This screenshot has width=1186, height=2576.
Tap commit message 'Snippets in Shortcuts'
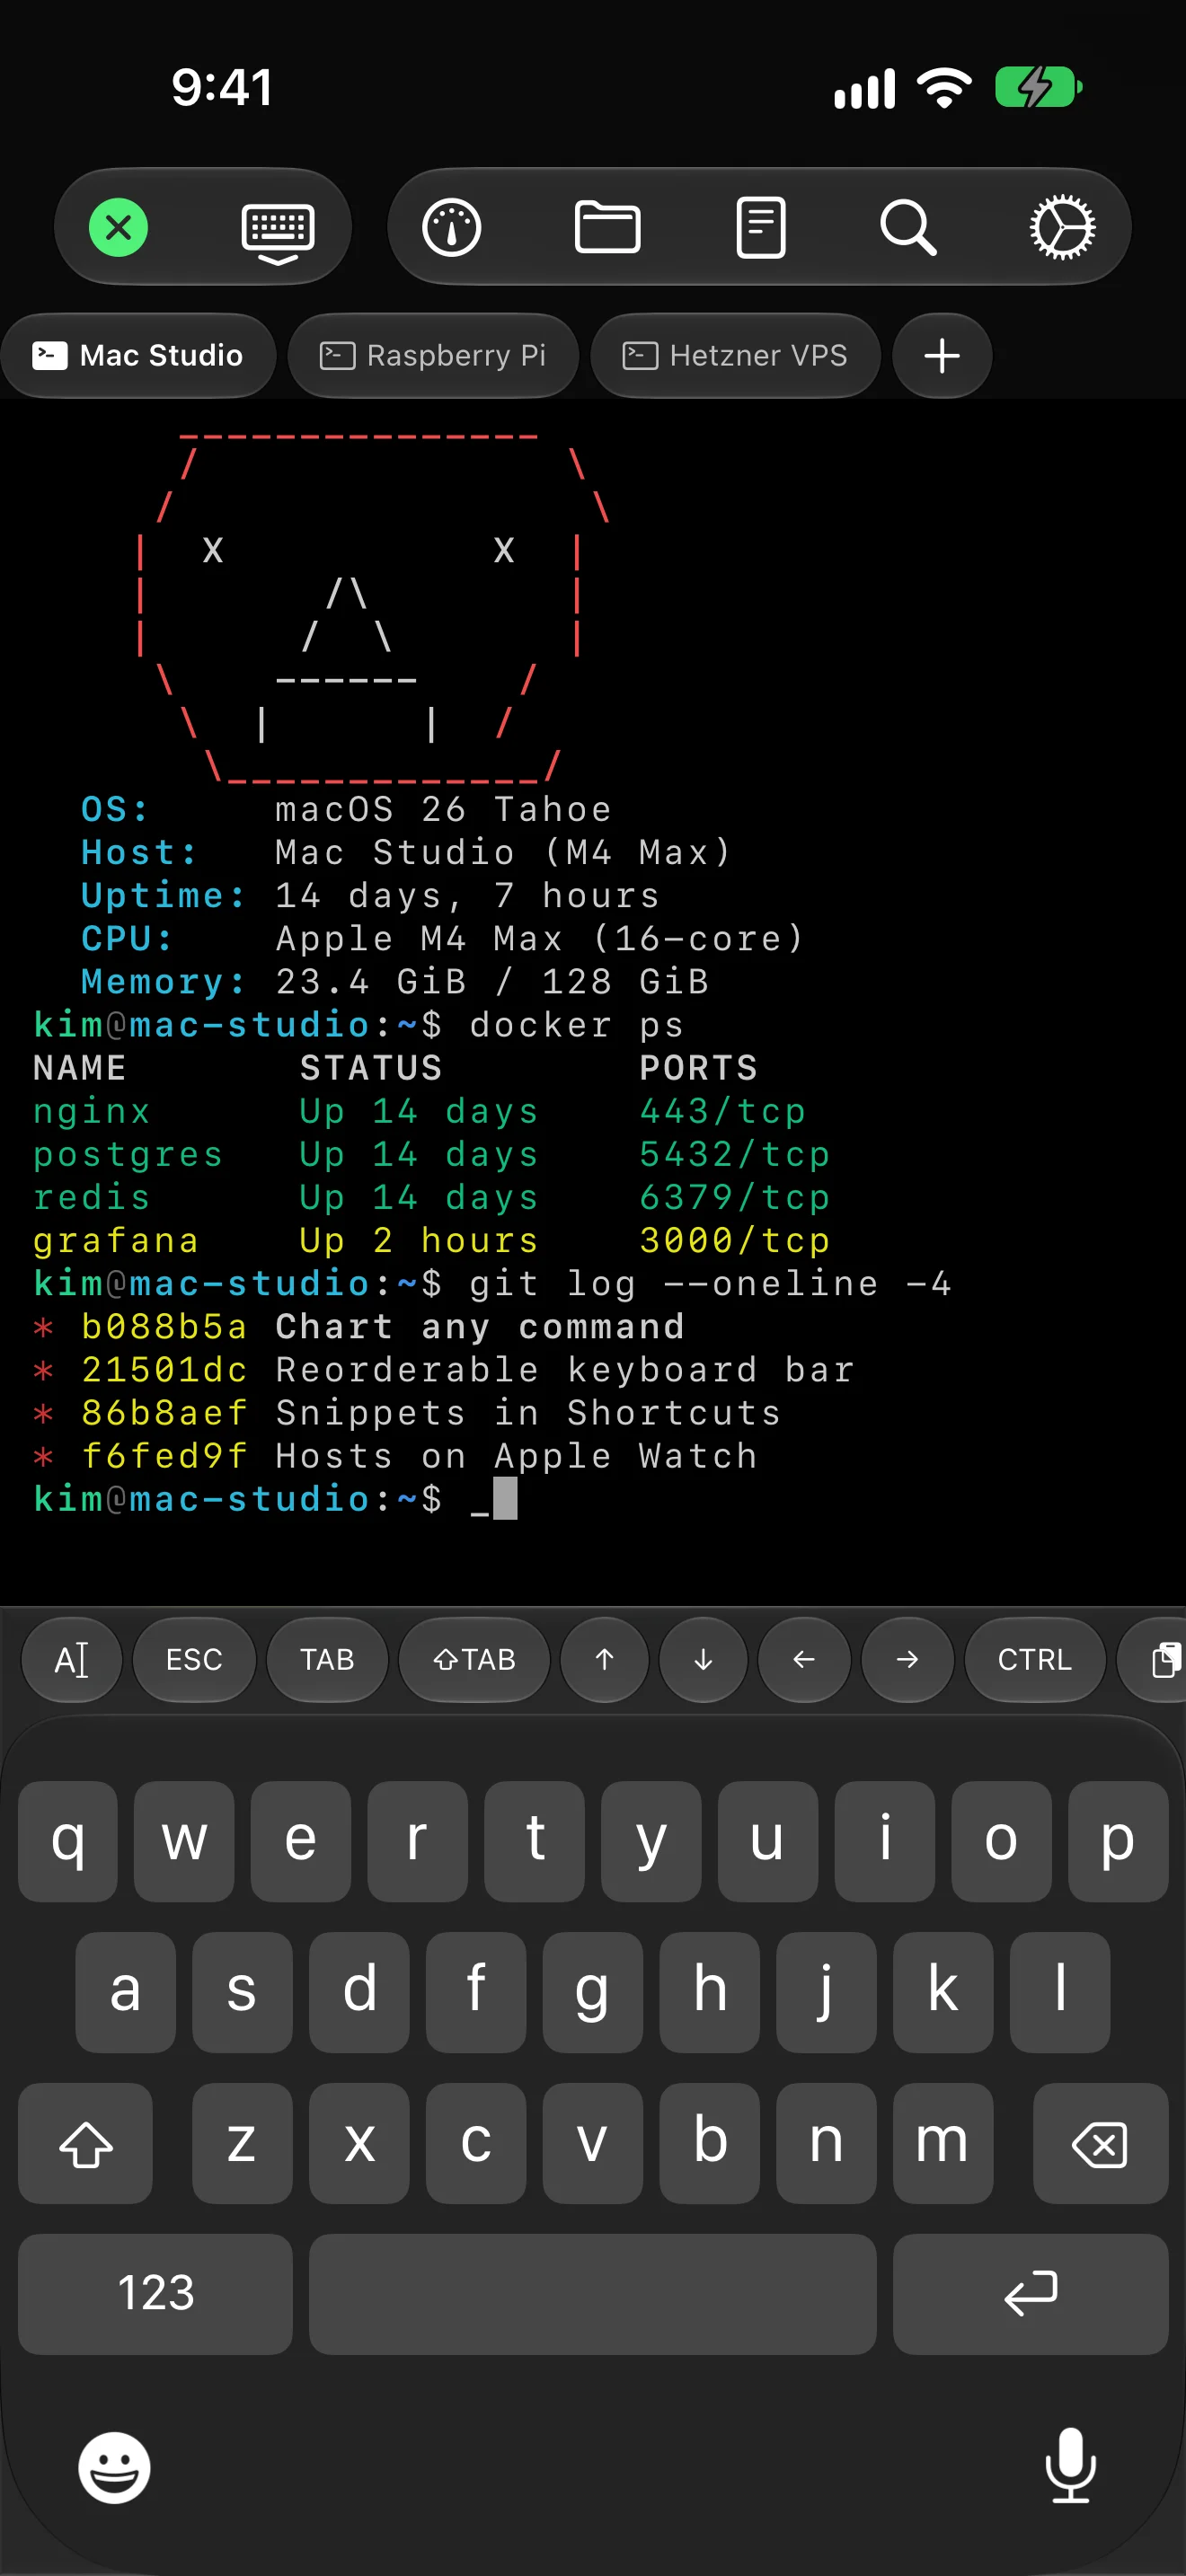[x=528, y=1413]
